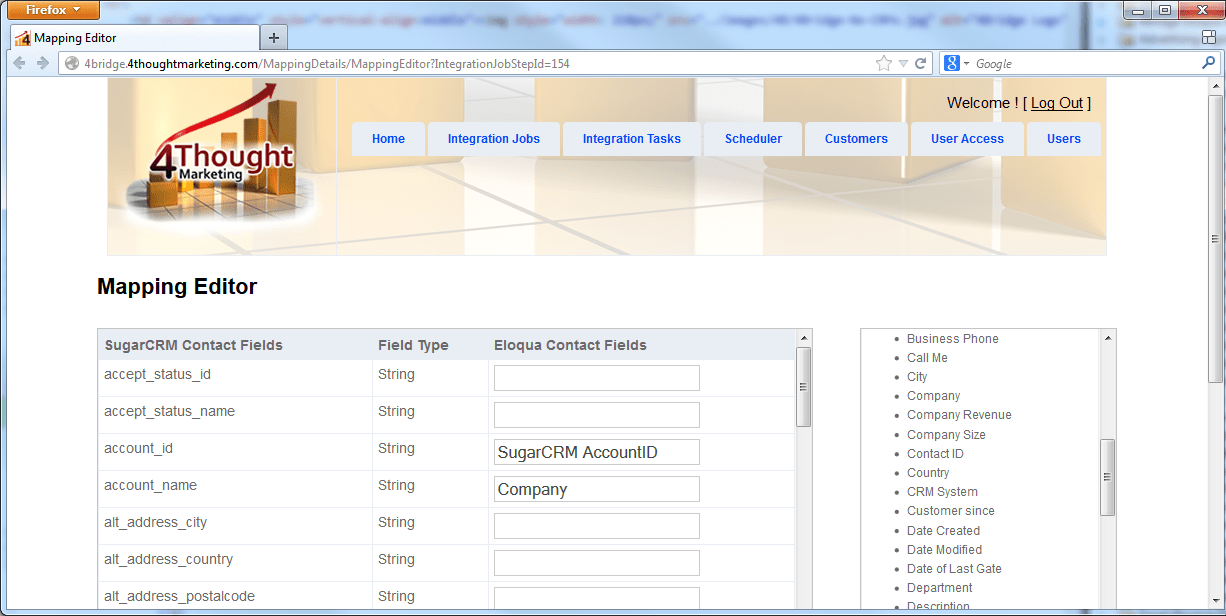1226x616 pixels.
Task: Open the User Access menu item
Action: point(967,139)
